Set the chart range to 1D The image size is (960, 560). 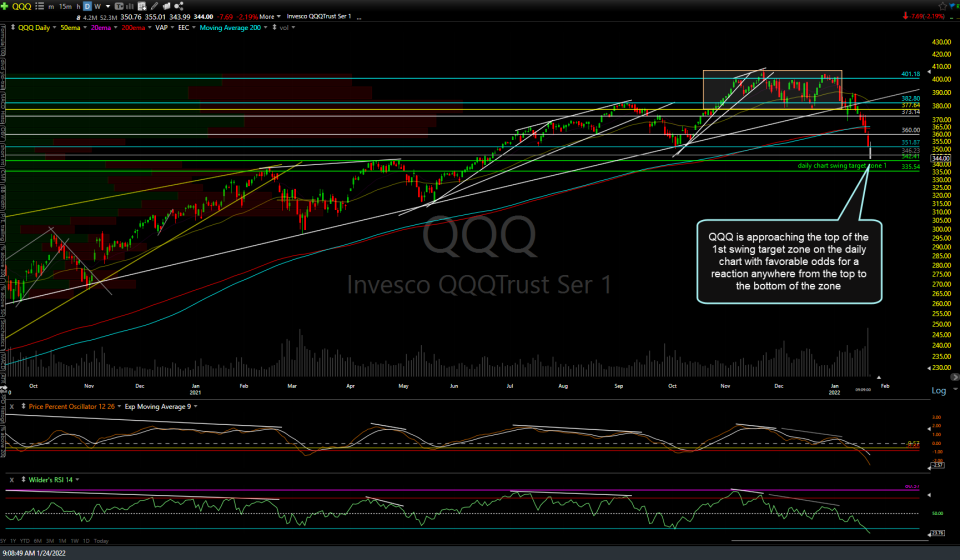(86, 541)
